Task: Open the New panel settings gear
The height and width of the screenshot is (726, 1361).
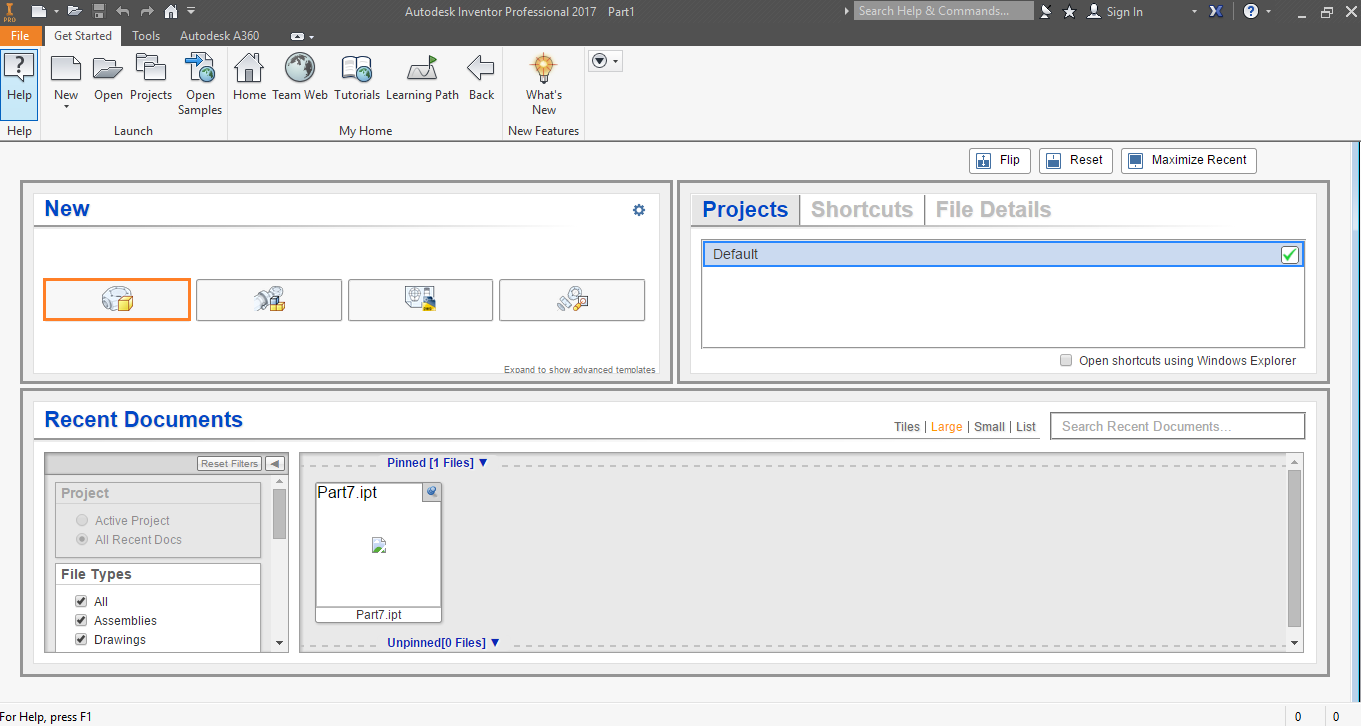Action: click(x=639, y=210)
